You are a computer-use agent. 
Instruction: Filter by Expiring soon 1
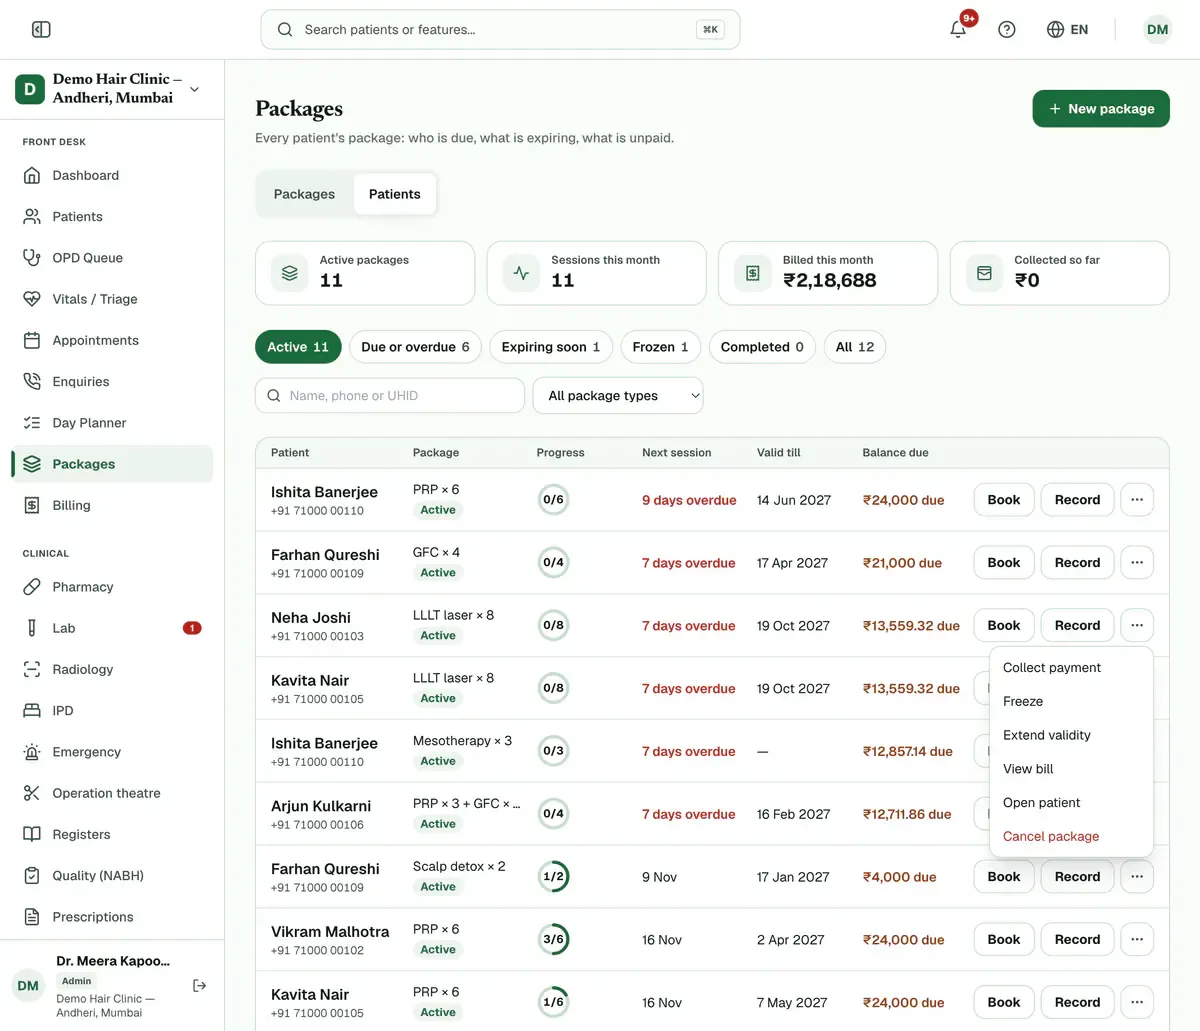tap(551, 347)
